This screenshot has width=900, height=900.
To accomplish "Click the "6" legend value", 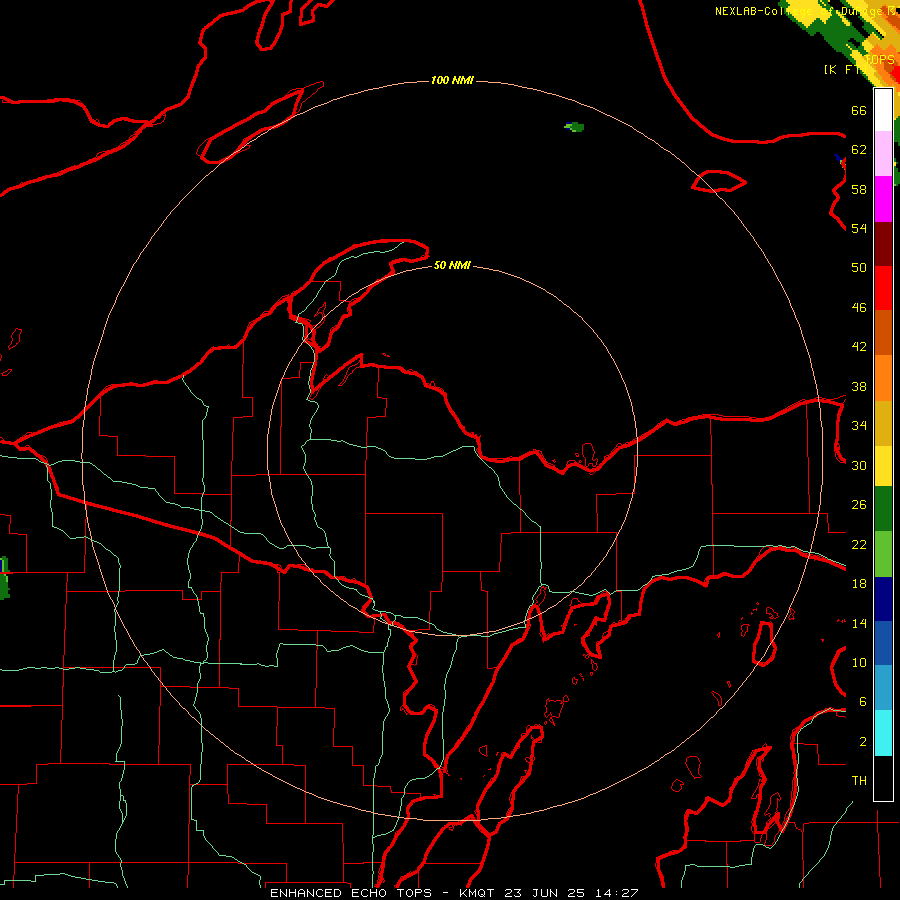I will coord(862,702).
